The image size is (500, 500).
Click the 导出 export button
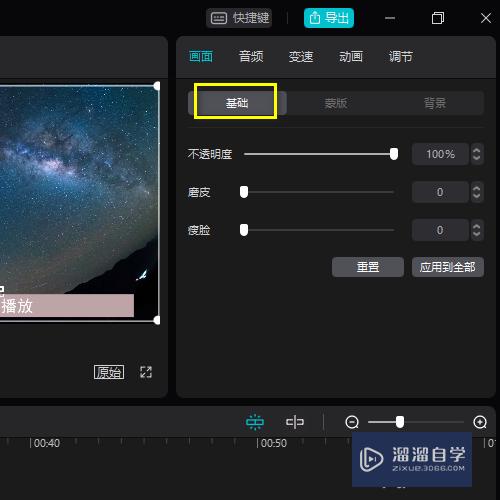[329, 18]
